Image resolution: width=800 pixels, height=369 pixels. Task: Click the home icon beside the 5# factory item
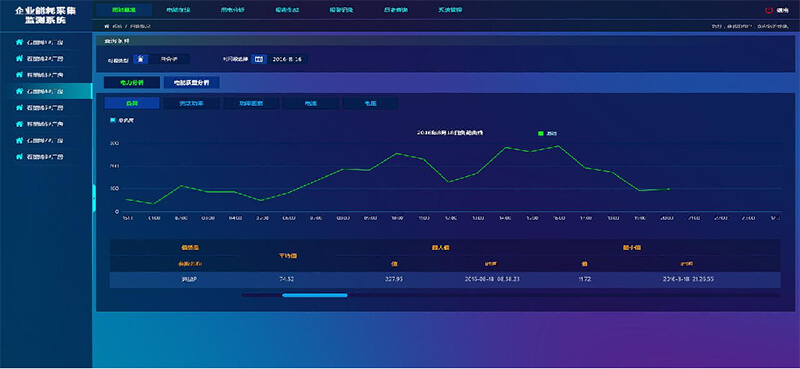pos(19,108)
